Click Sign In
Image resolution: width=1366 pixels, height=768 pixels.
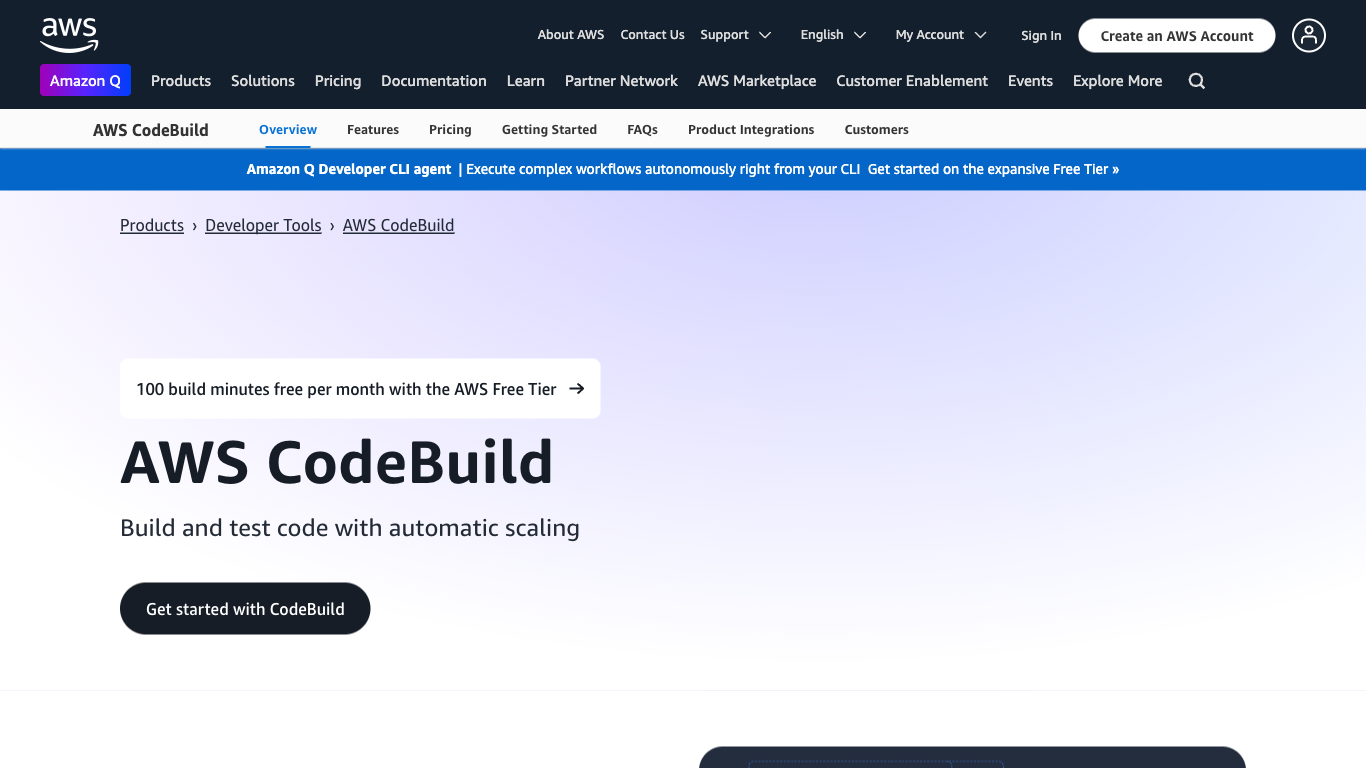(1041, 36)
